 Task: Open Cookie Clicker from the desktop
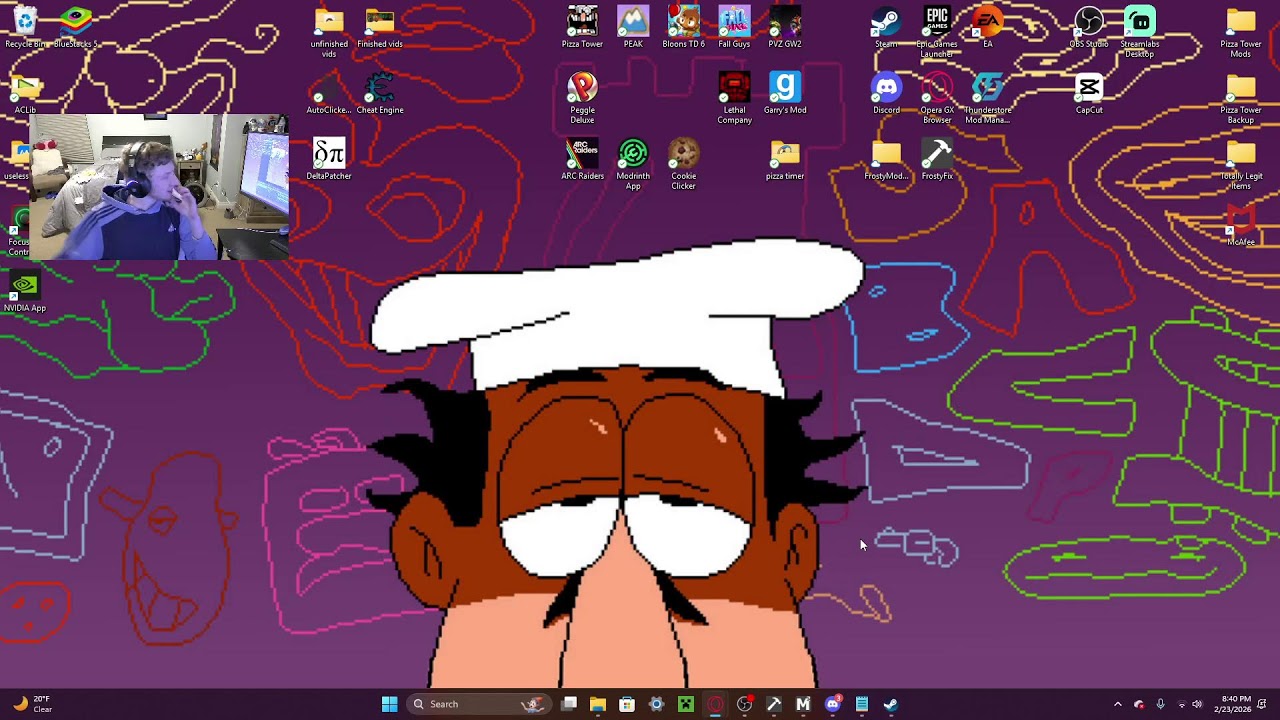click(x=684, y=164)
